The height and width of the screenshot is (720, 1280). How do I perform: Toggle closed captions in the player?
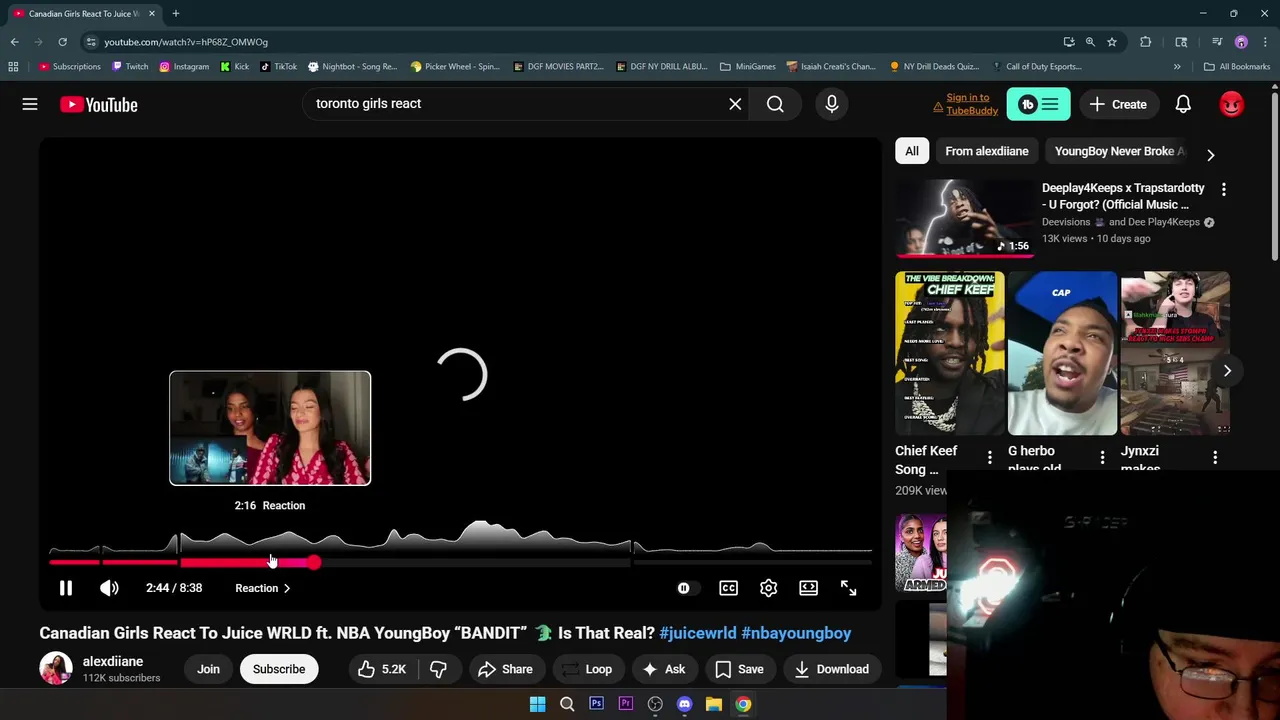[x=728, y=588]
